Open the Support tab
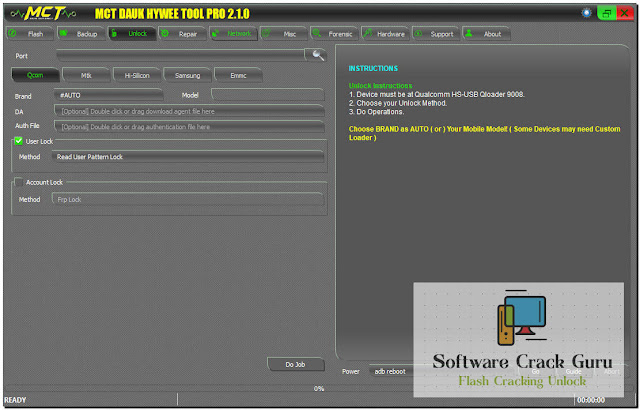This screenshot has width=640, height=410. tap(436, 34)
